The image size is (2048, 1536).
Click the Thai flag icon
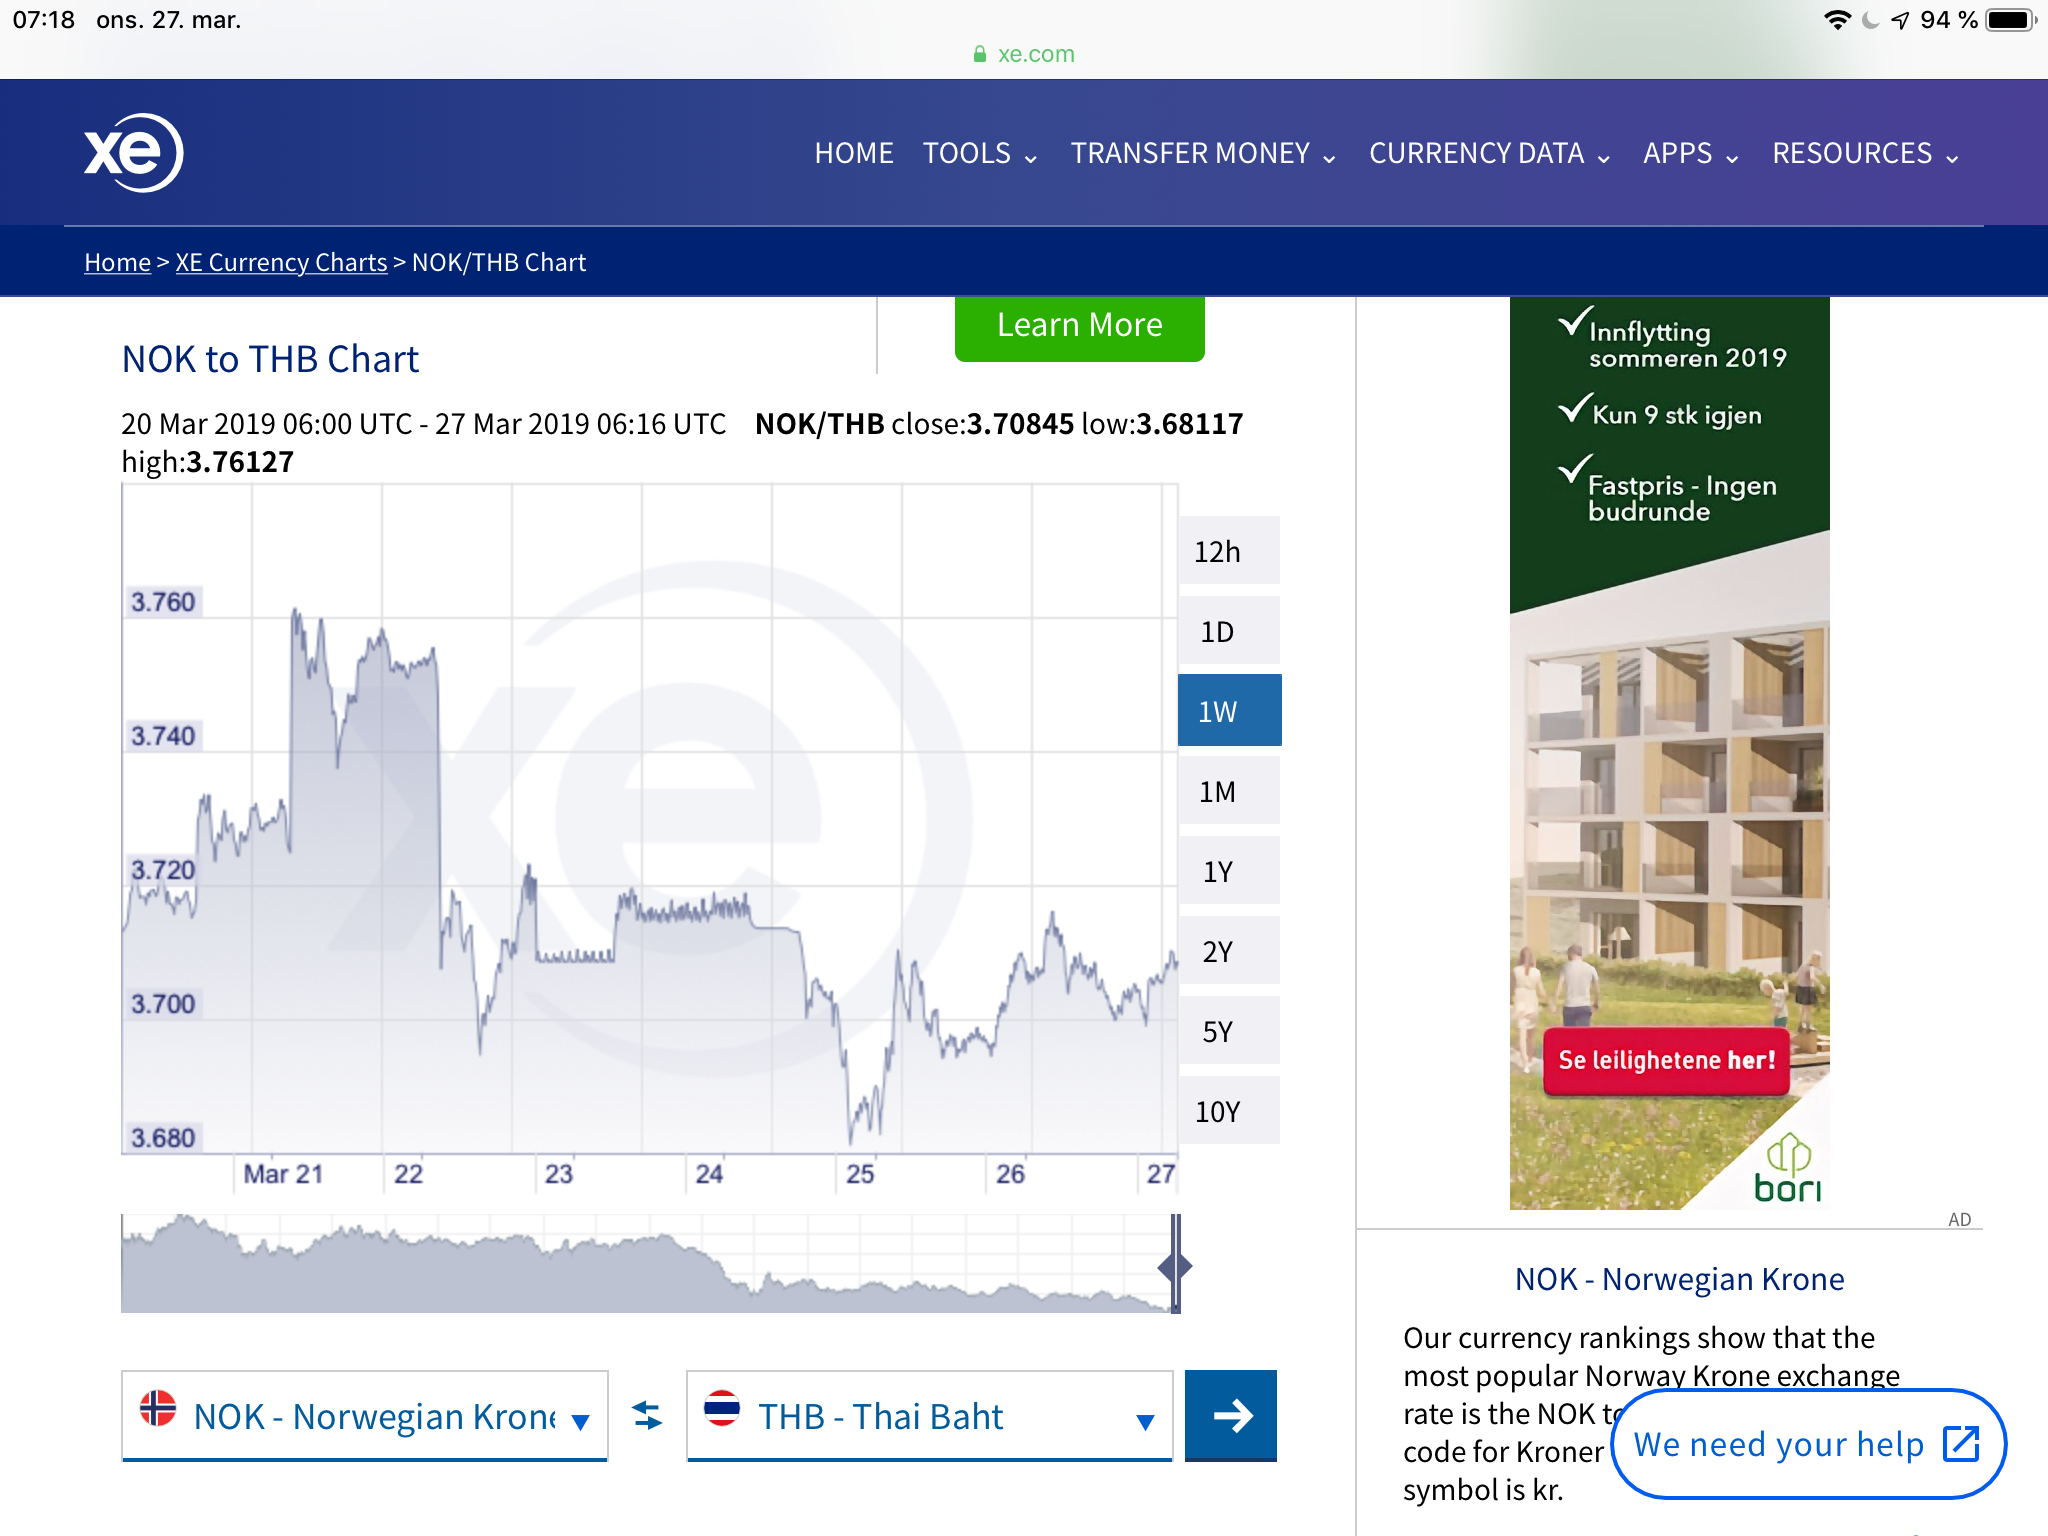721,1408
